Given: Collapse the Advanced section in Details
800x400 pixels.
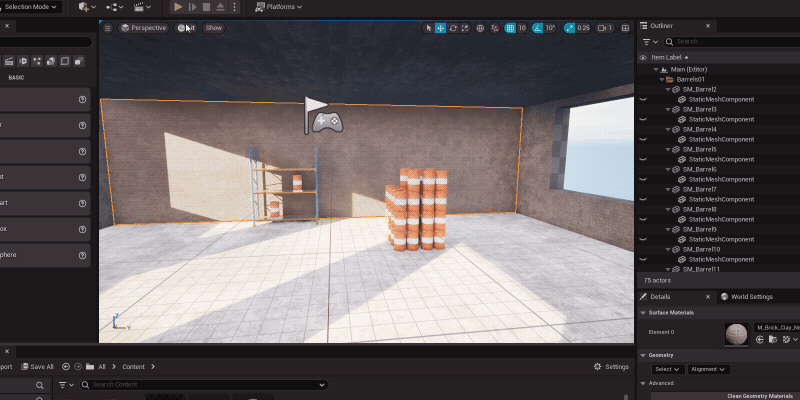Looking at the screenshot, I should [643, 383].
